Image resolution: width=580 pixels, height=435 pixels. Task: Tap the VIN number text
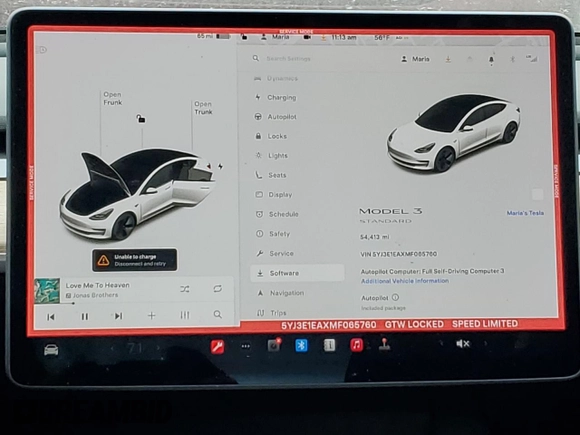[x=398, y=254]
